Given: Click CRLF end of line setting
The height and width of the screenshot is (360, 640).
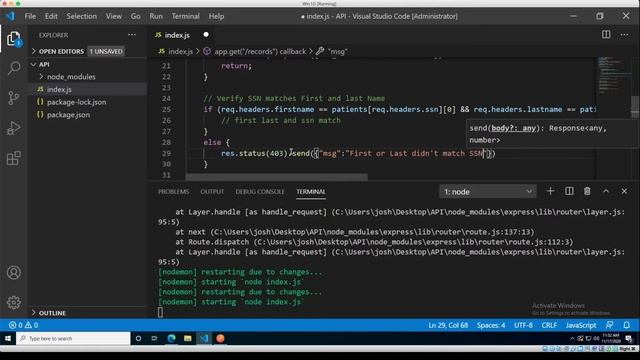Looking at the screenshot, I should [x=549, y=325].
